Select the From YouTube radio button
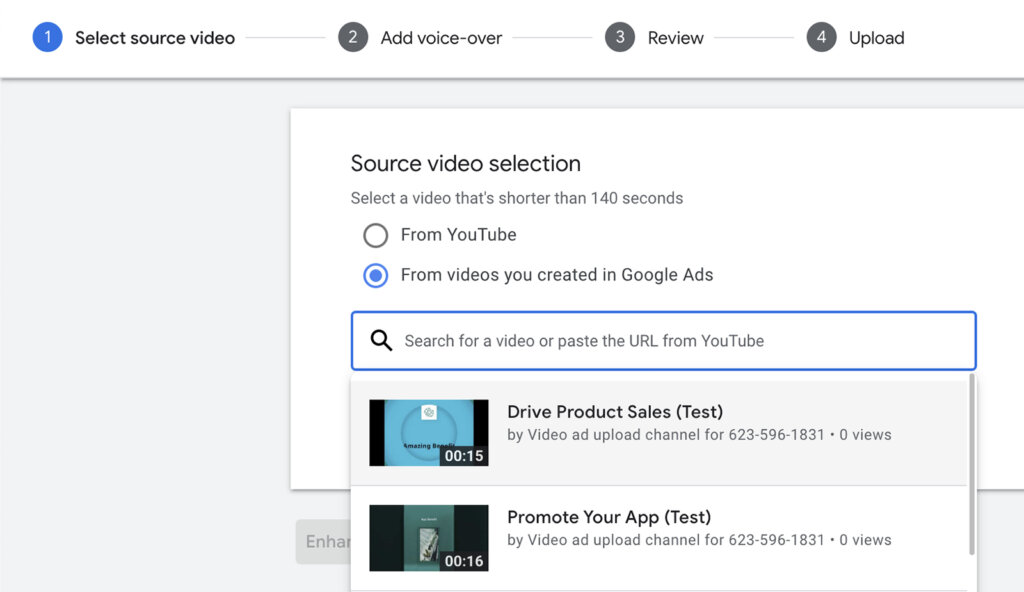1024x592 pixels. click(x=375, y=235)
